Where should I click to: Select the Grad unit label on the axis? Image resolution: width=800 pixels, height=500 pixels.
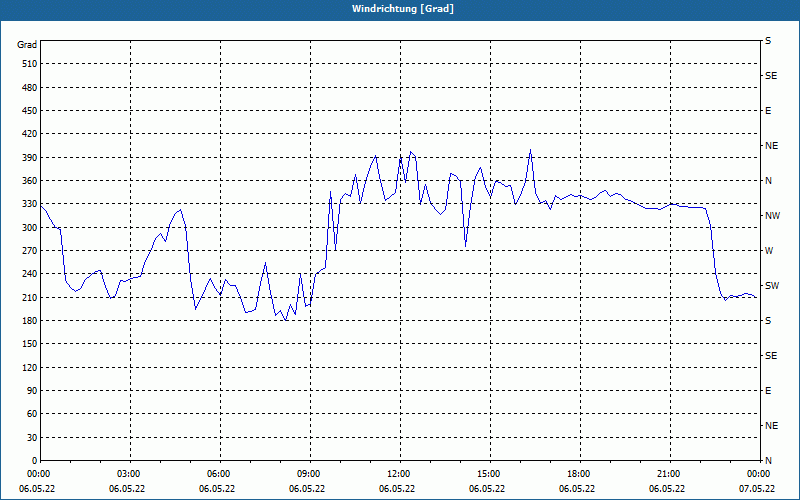pos(27,45)
